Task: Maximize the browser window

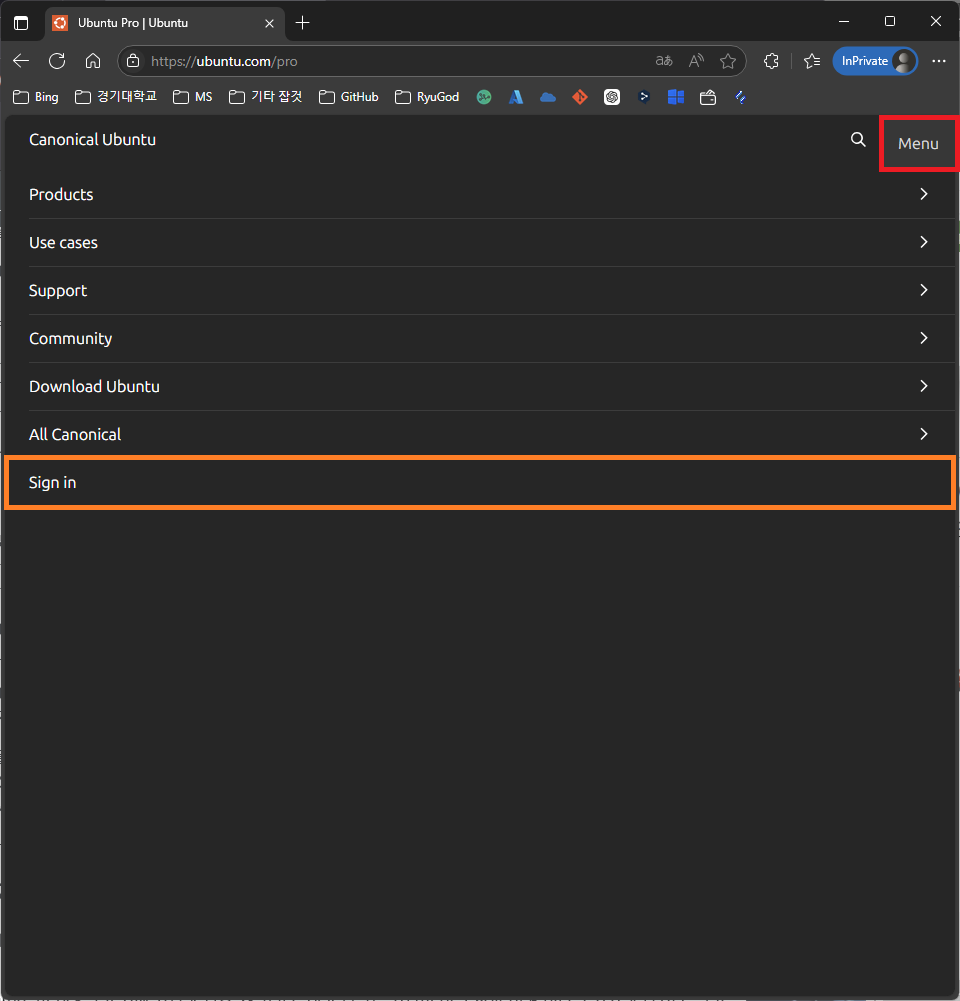Action: coord(890,22)
